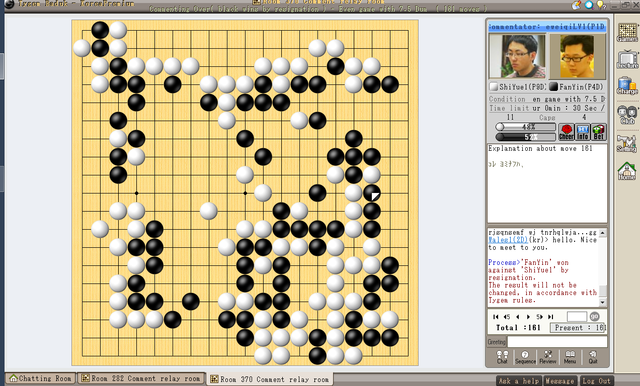Click the white 48% betting bar
This screenshot has width=640, height=386.
tap(526, 127)
